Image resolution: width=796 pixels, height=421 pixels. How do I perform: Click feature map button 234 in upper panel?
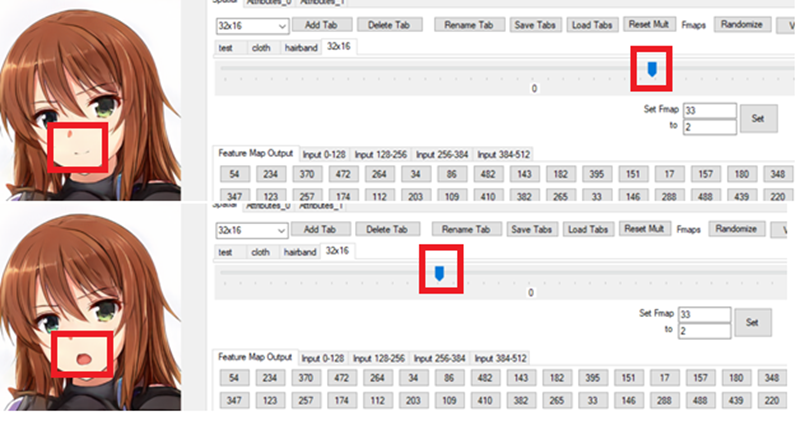pos(271,174)
